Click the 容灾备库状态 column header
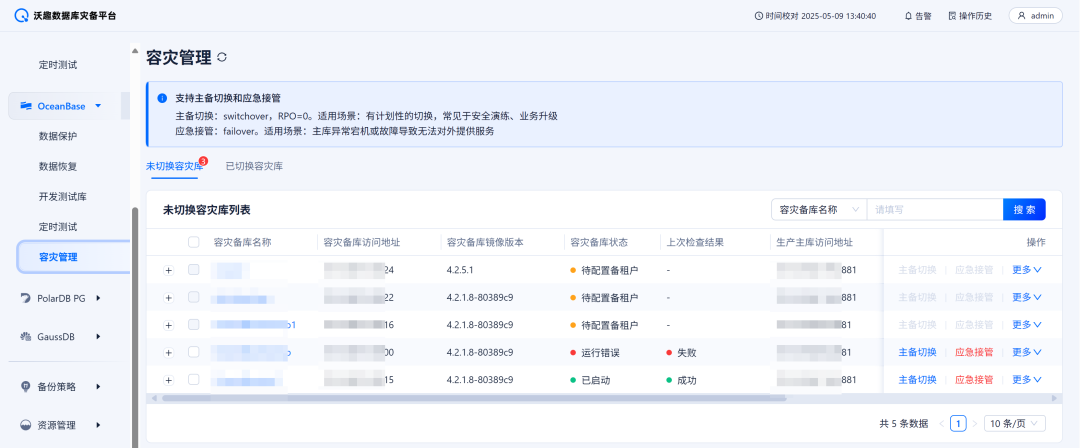The width and height of the screenshot is (1080, 448). (599, 242)
